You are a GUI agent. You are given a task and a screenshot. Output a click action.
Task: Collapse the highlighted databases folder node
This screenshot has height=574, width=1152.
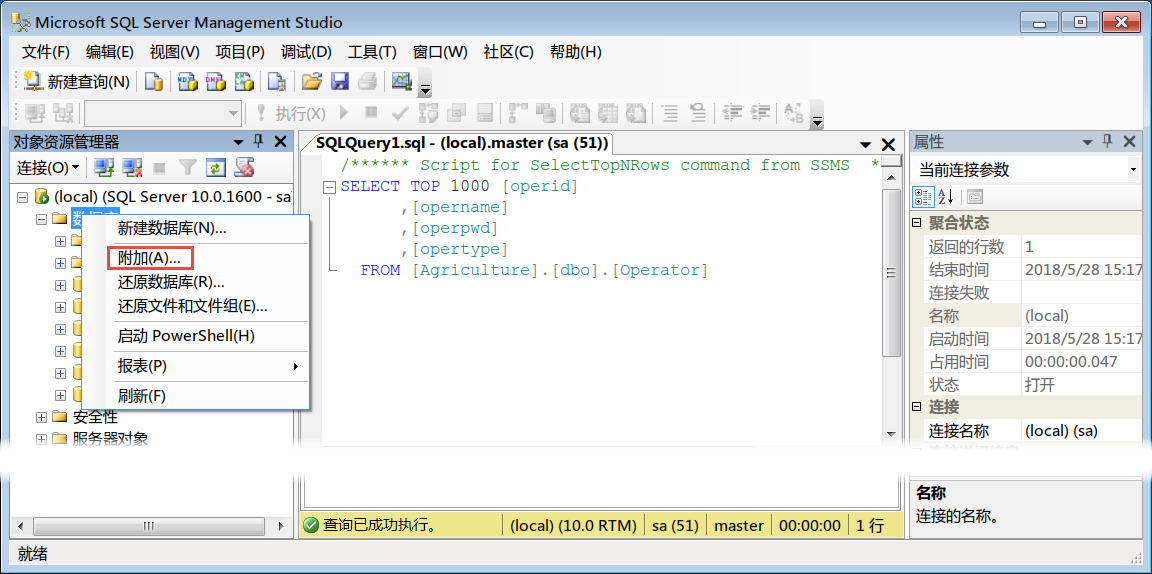click(41, 218)
